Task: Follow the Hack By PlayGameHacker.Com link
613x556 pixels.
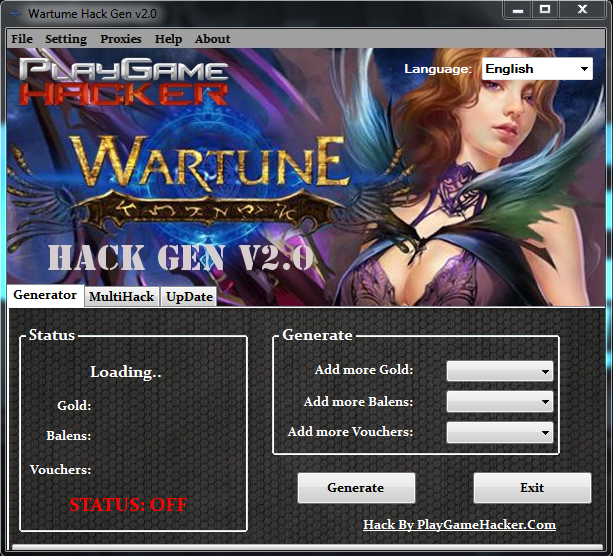Action: click(x=459, y=525)
